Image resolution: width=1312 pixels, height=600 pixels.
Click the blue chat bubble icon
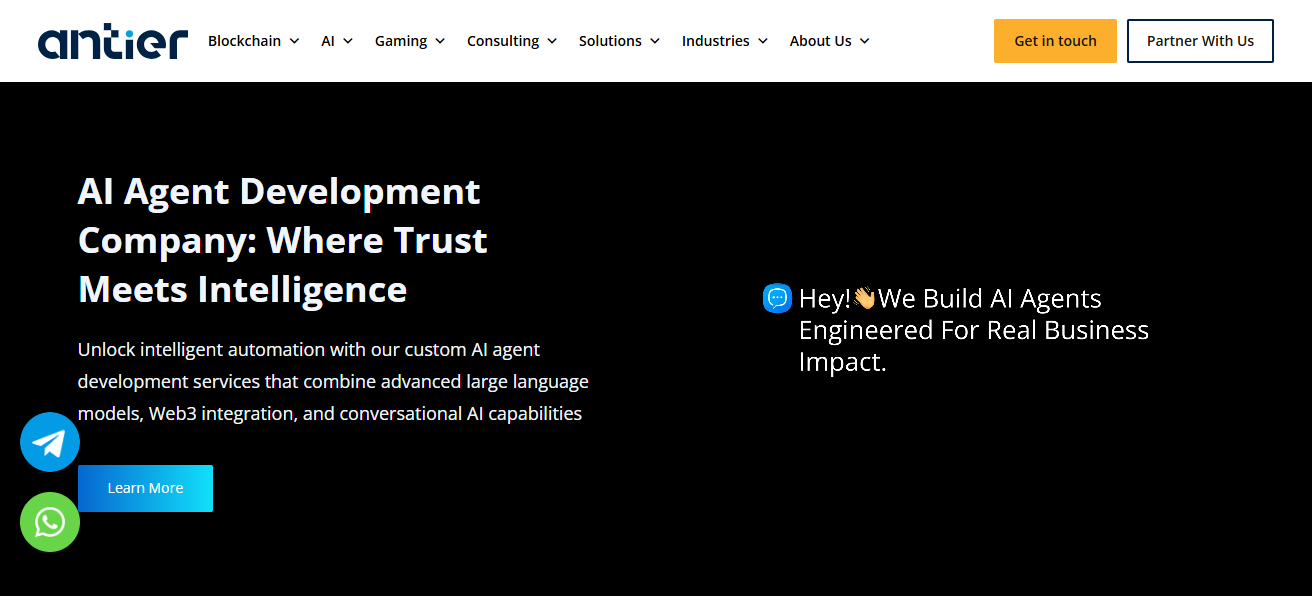tap(777, 298)
